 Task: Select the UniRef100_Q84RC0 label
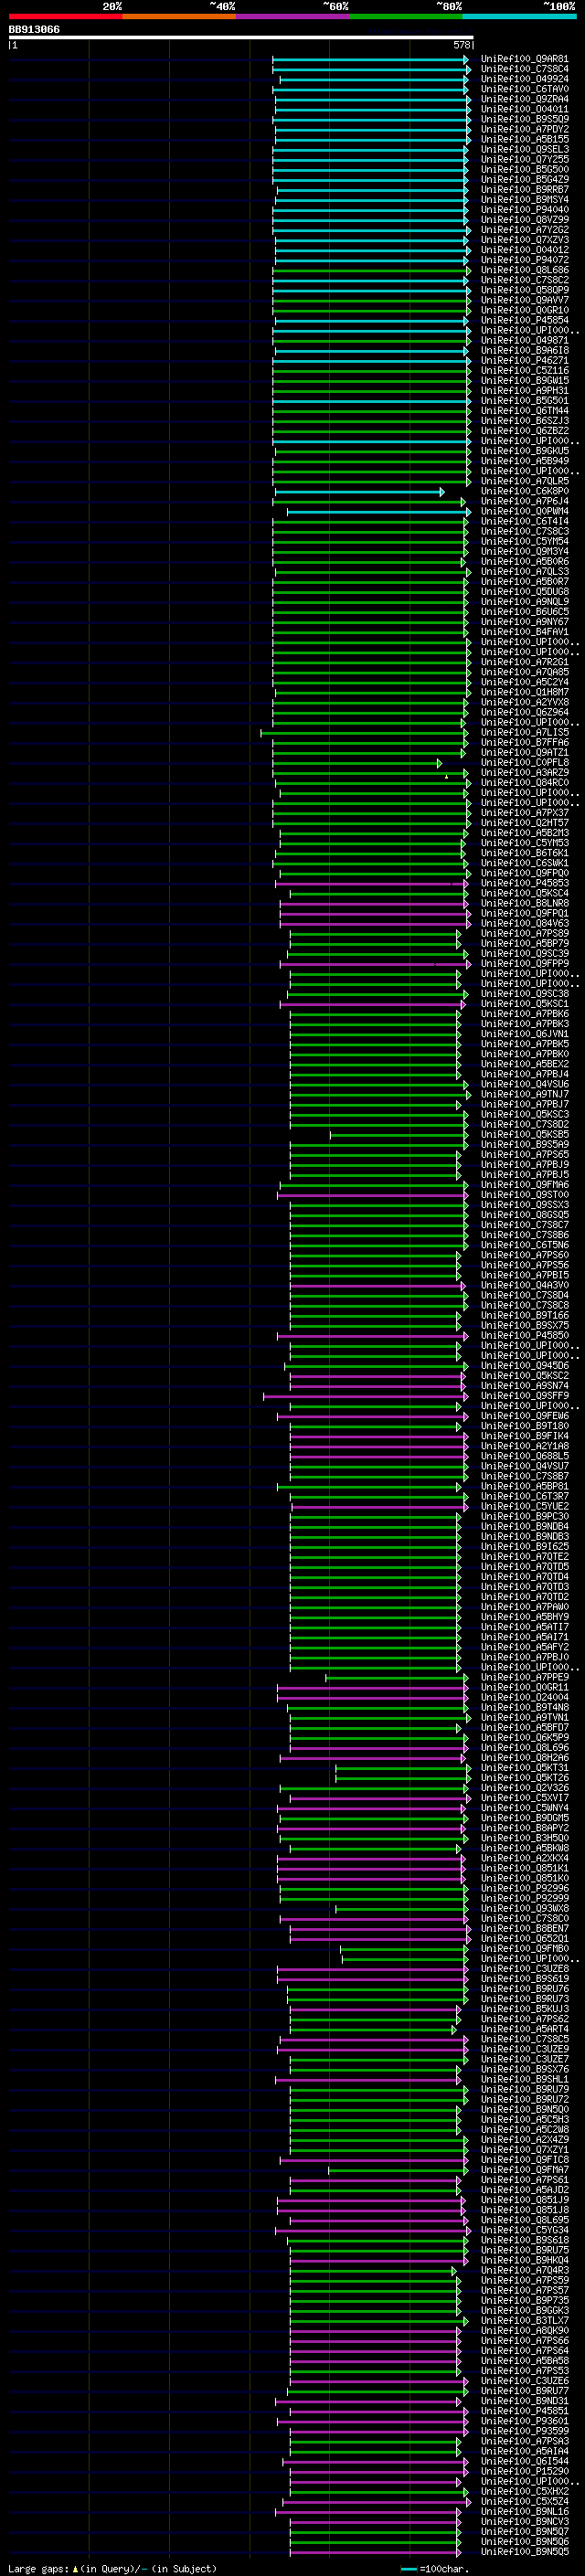click(x=525, y=782)
